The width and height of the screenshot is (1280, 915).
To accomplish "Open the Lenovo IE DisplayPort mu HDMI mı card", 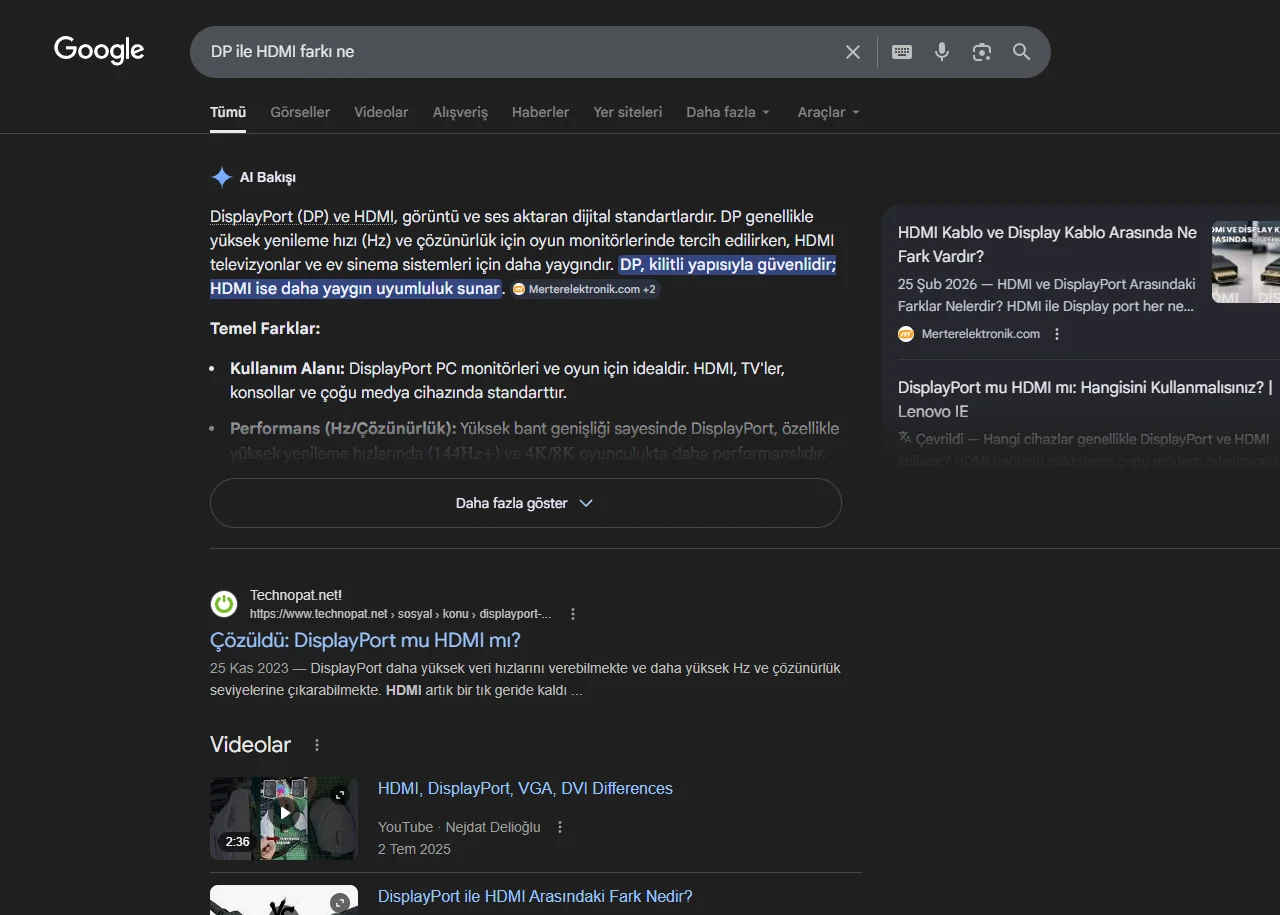I will tap(1085, 399).
